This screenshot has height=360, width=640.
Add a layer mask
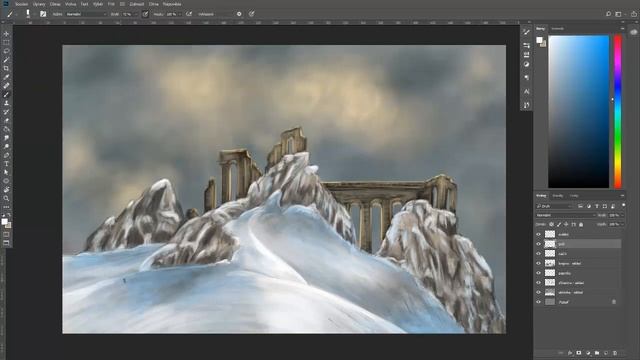pyautogui.click(x=579, y=353)
